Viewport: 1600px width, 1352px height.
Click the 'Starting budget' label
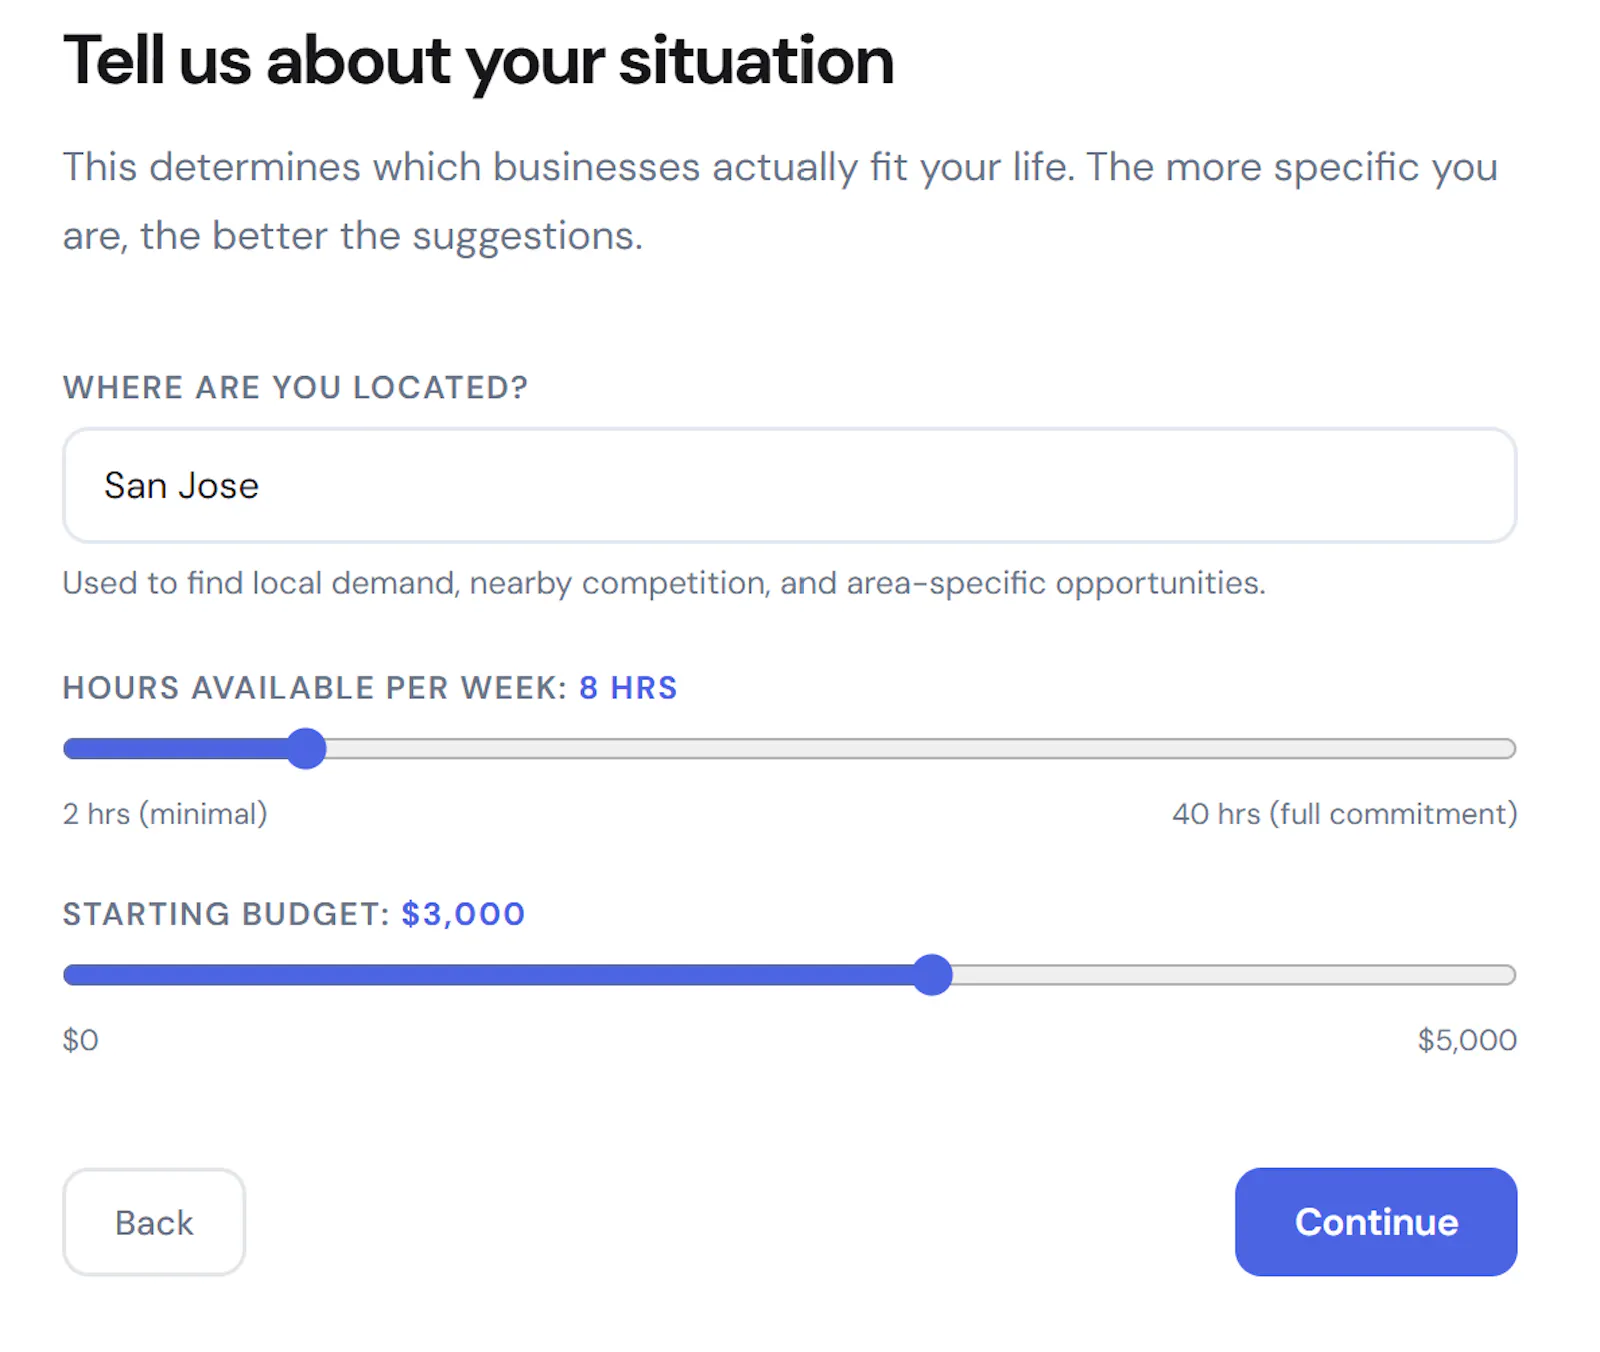[x=226, y=914]
